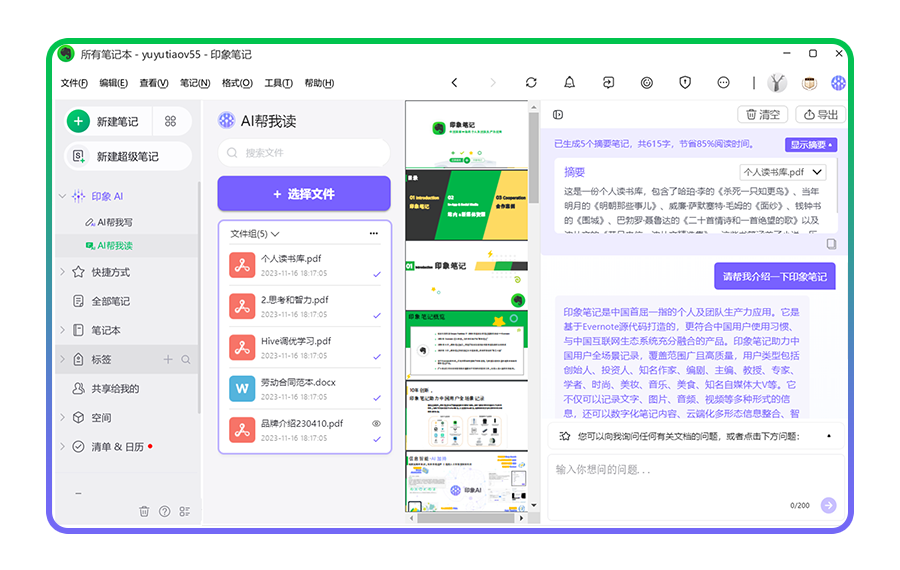
Task: Click the list view icon at sidebar bottom
Action: [184, 511]
